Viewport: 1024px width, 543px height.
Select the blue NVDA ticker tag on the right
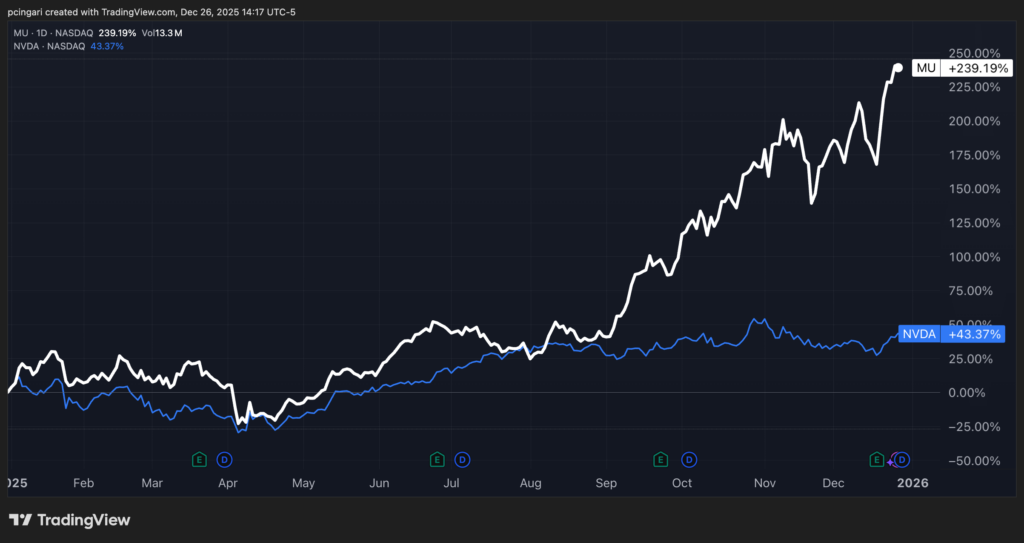point(919,334)
